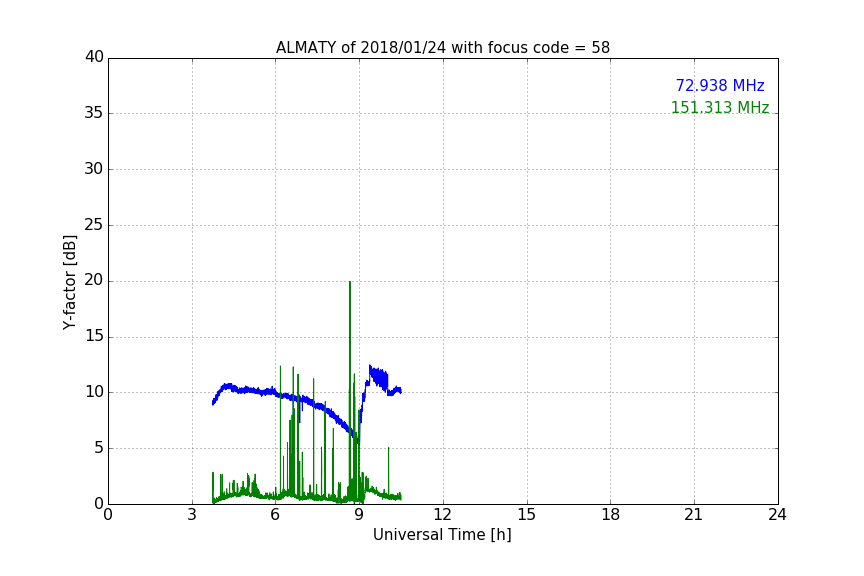Click the y-axis tick label '25'
This screenshot has width=864, height=576.
pos(94,224)
